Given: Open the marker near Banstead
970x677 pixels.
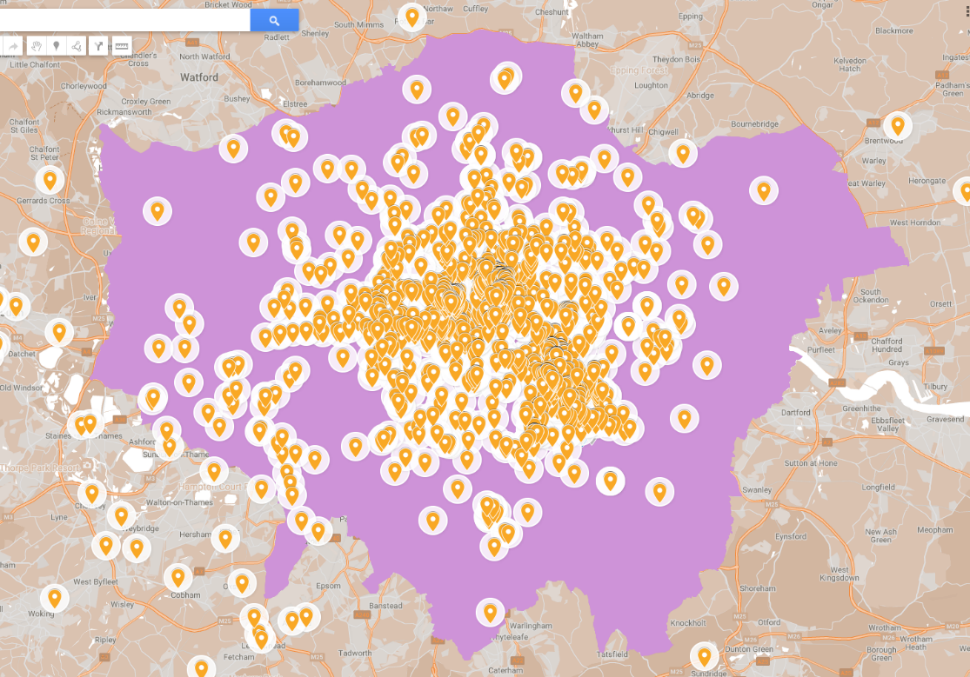Looking at the screenshot, I should (306, 616).
